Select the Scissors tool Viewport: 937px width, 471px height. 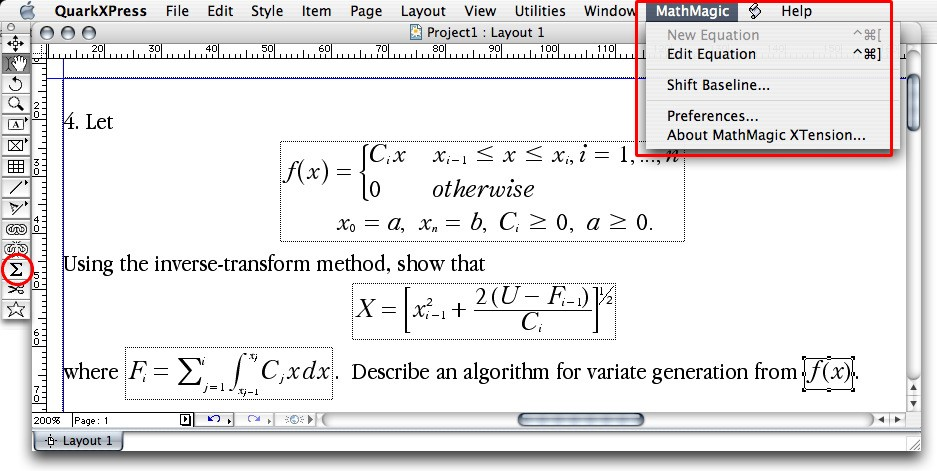pos(15,289)
